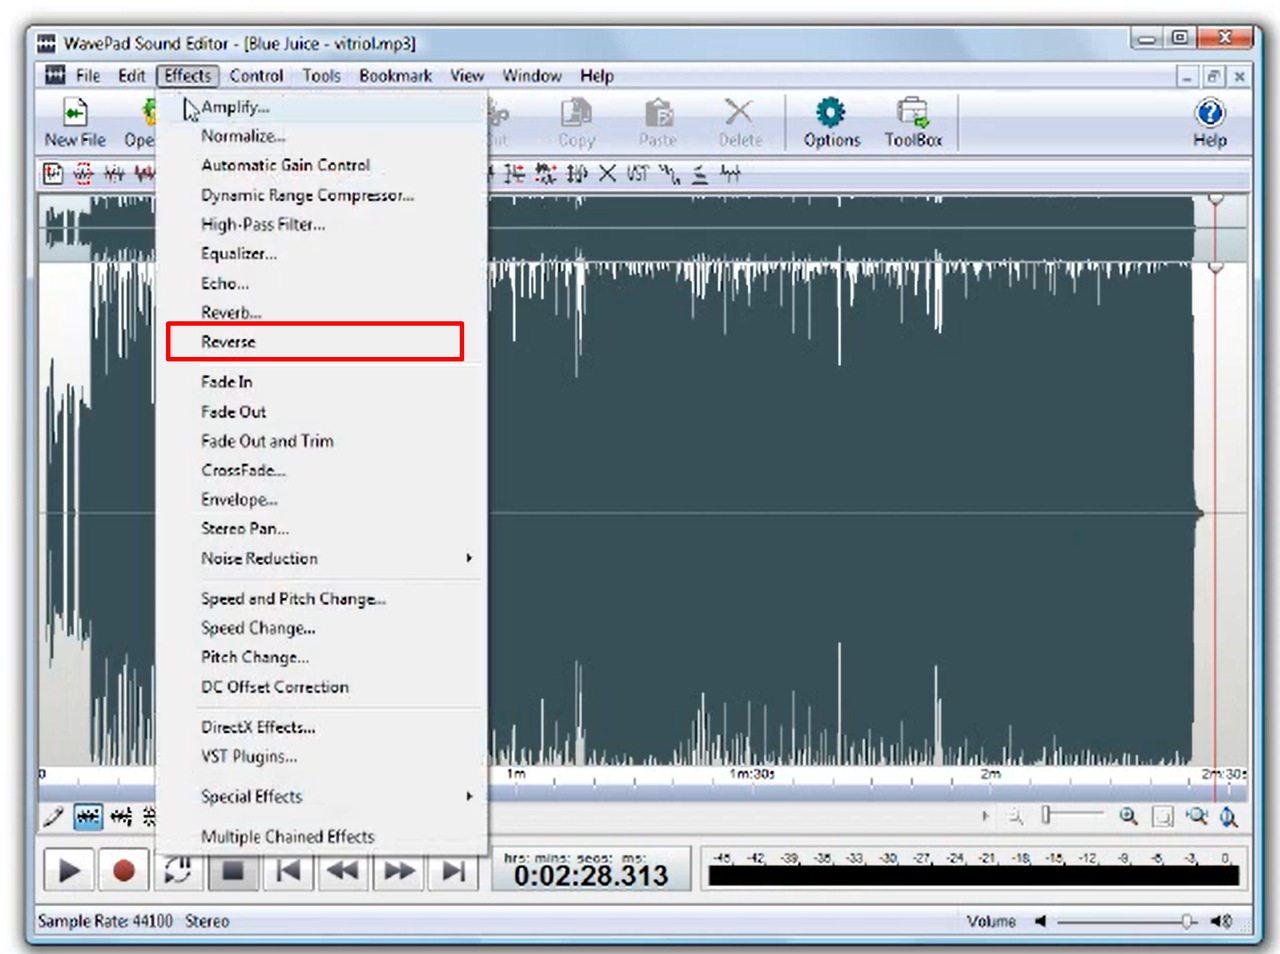Image resolution: width=1280 pixels, height=954 pixels.
Task: Toggle the highlighted selection mode tool
Action: (87, 816)
